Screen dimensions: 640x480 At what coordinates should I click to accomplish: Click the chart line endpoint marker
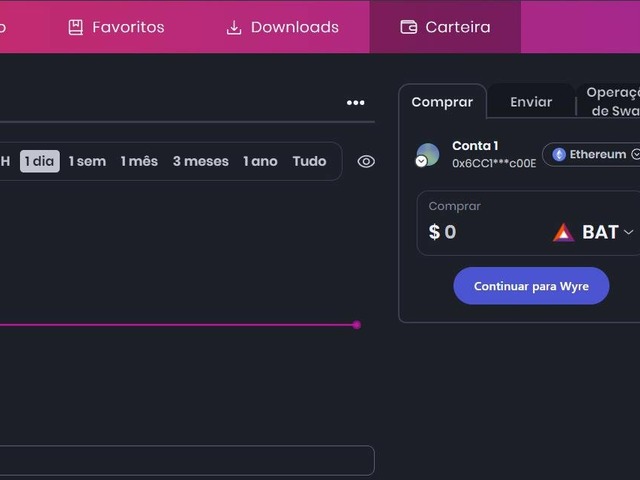[357, 324]
